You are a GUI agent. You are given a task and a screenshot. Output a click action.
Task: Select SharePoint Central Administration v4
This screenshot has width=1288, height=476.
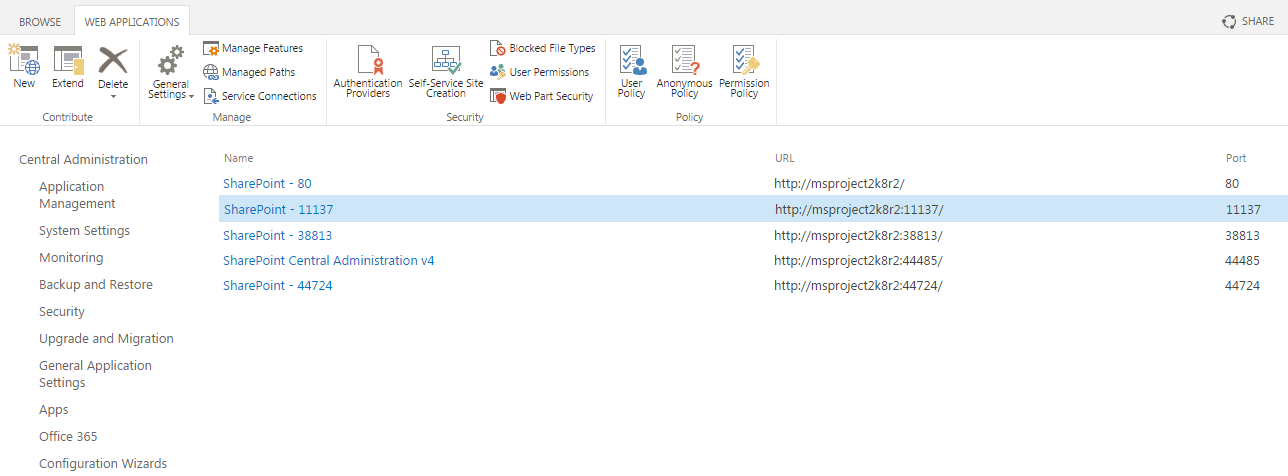click(329, 260)
